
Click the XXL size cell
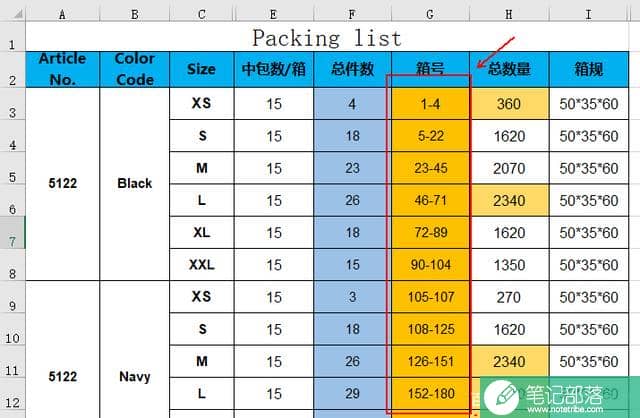[x=202, y=265]
